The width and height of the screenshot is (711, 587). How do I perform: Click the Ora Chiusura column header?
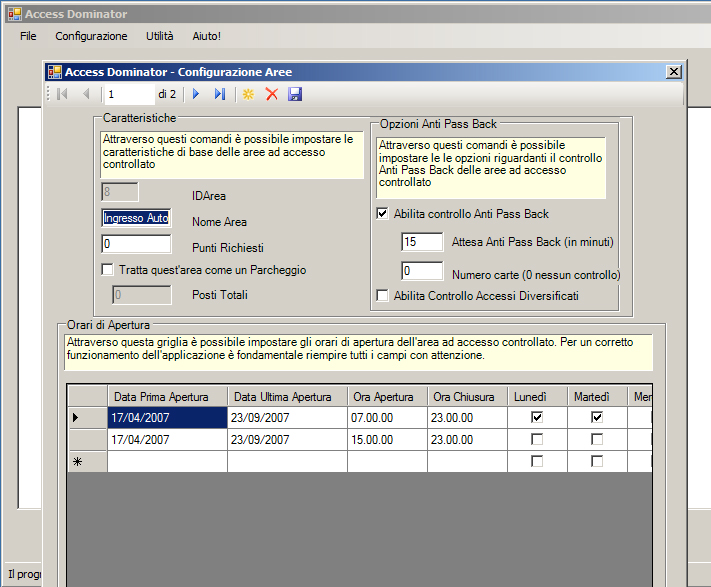(x=467, y=397)
